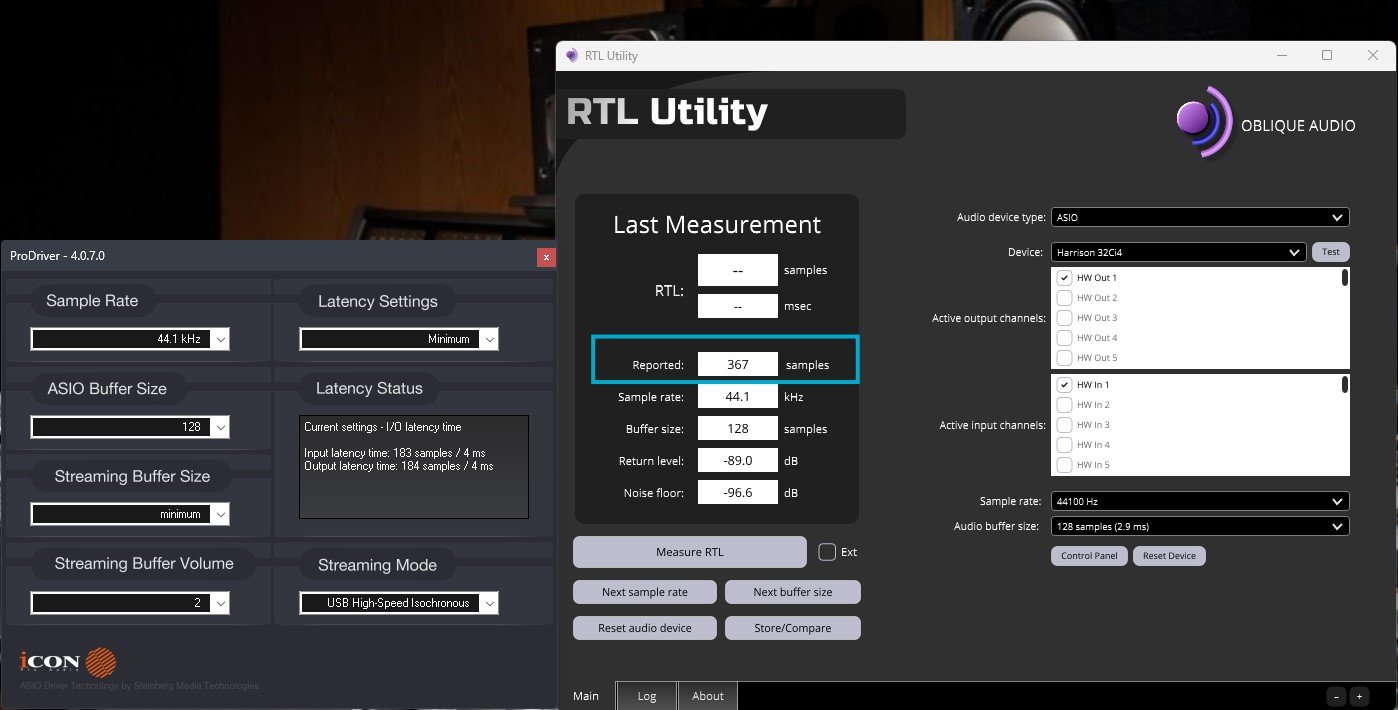Viewport: 1398px width, 710px height.
Task: Click the Next buffer size button
Action: (793, 592)
